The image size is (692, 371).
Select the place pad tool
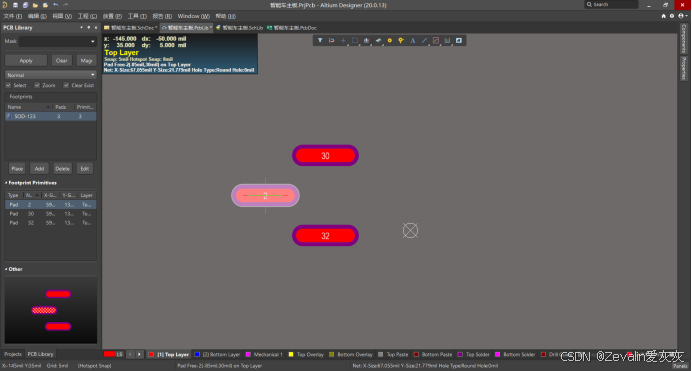(x=378, y=41)
